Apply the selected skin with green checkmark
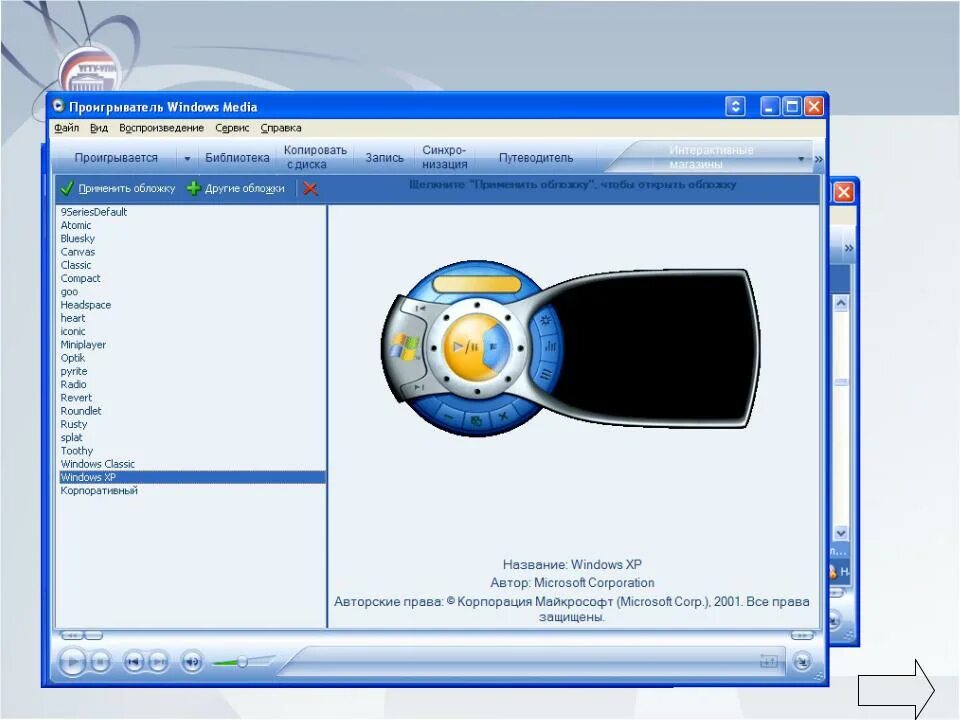960x720 pixels. click(x=118, y=189)
